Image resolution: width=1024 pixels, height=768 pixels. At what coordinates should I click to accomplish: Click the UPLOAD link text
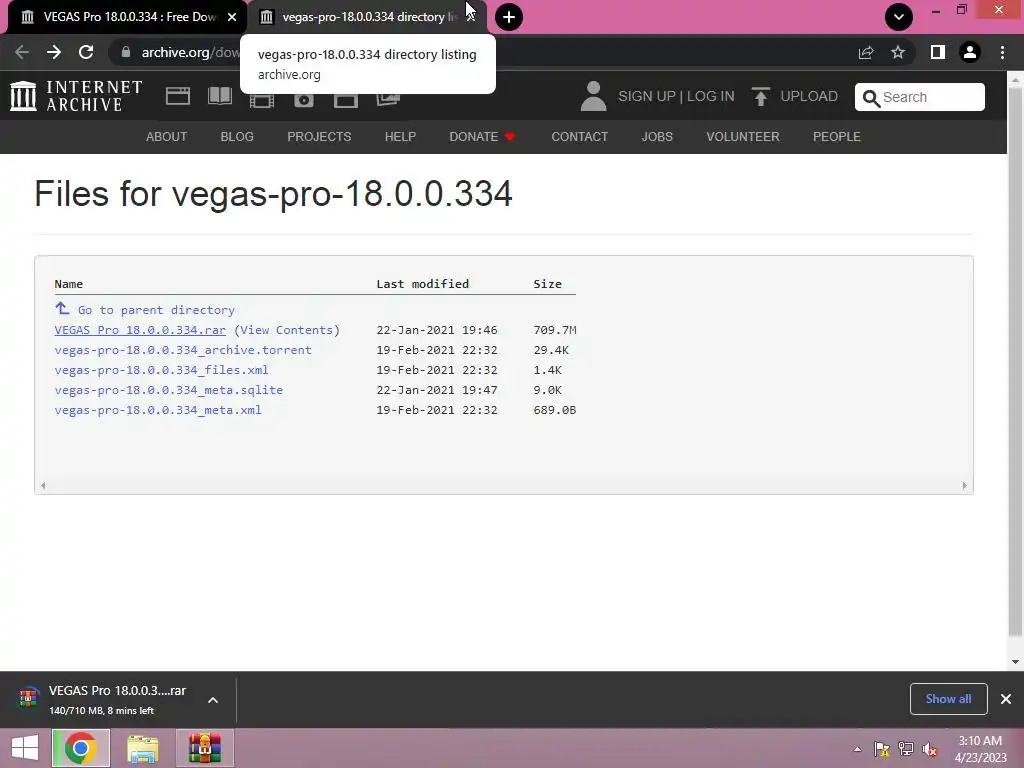point(808,97)
